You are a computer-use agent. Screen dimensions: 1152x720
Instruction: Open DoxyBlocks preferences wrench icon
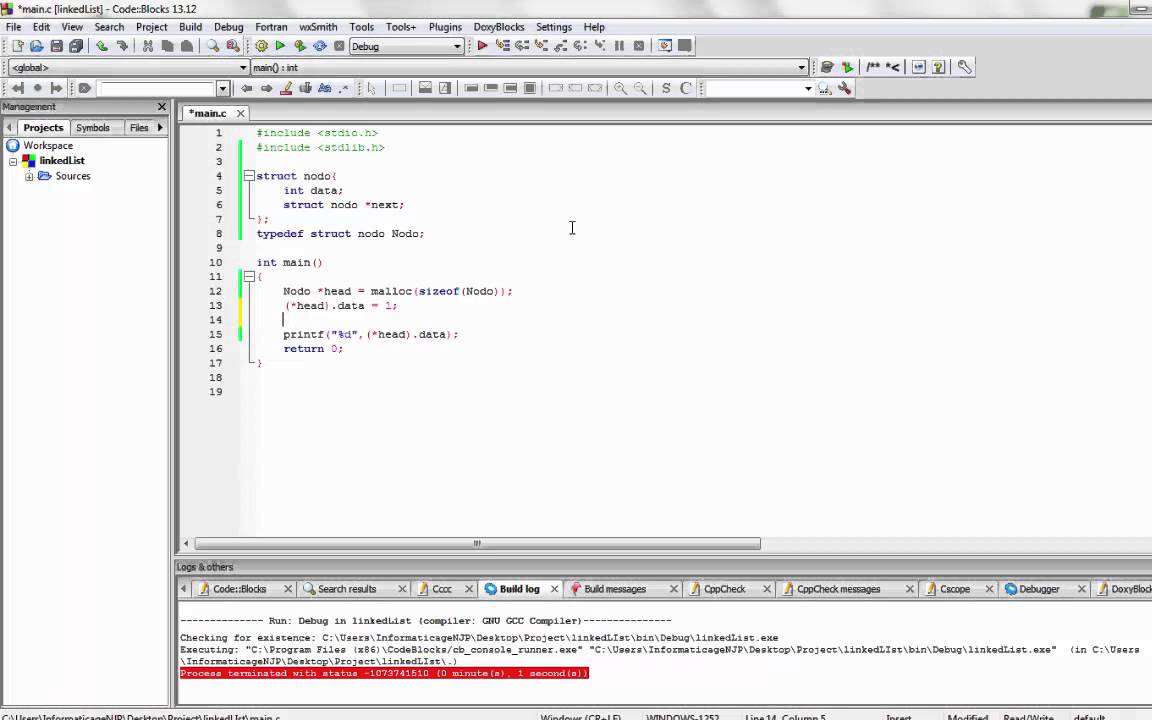(x=964, y=67)
